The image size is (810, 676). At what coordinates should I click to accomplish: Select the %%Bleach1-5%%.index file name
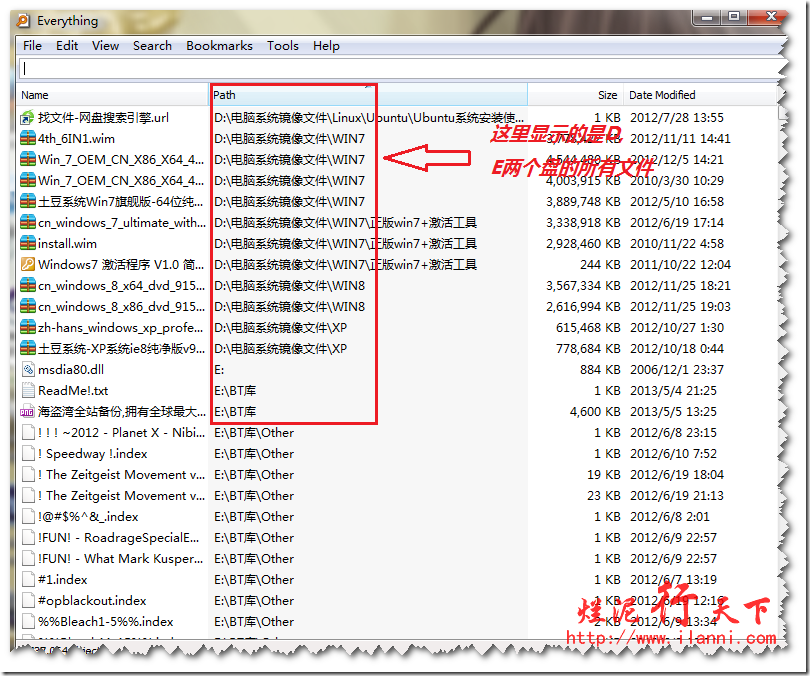105,622
